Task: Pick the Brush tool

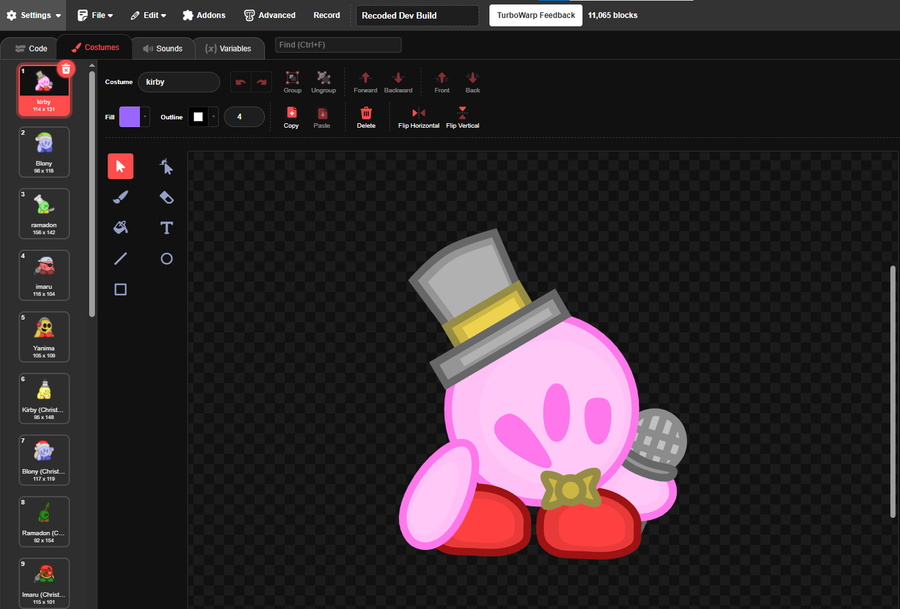Action: [x=121, y=197]
